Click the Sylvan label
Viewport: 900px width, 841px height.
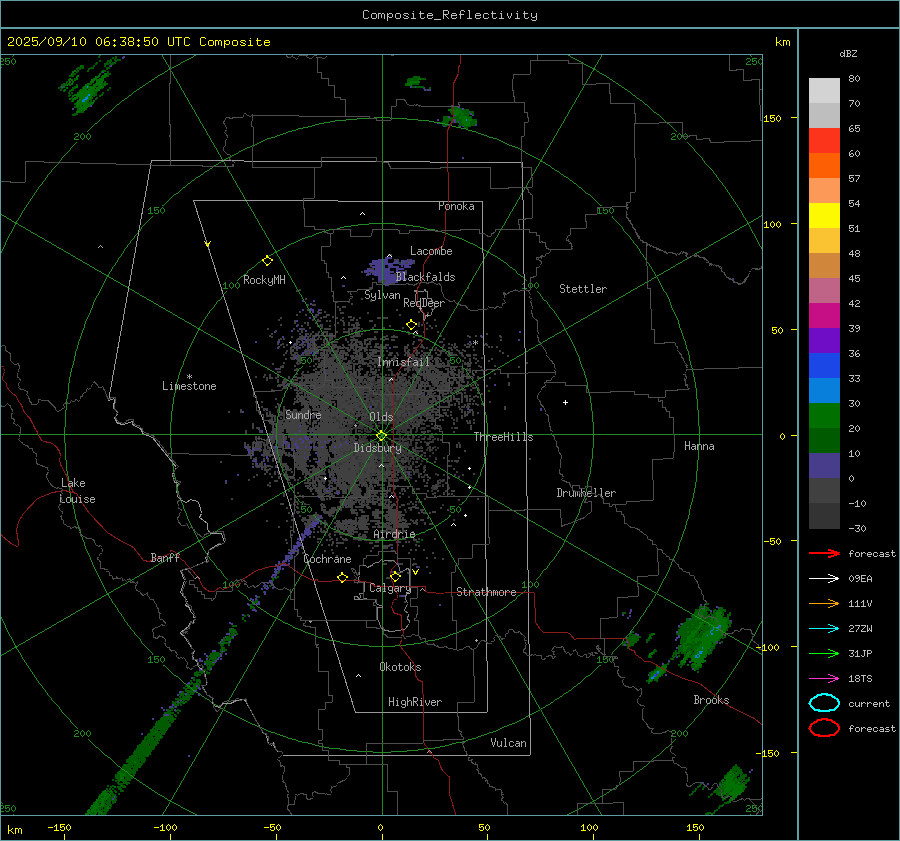click(382, 296)
